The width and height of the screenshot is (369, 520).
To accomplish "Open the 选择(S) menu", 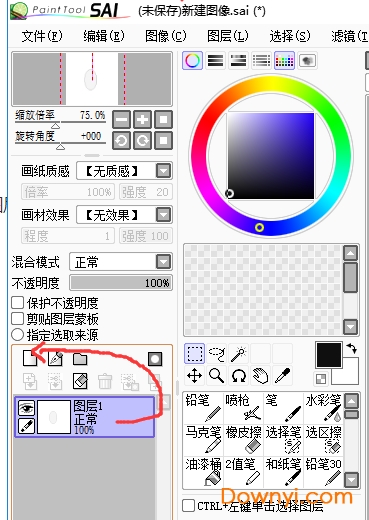I will [x=290, y=36].
